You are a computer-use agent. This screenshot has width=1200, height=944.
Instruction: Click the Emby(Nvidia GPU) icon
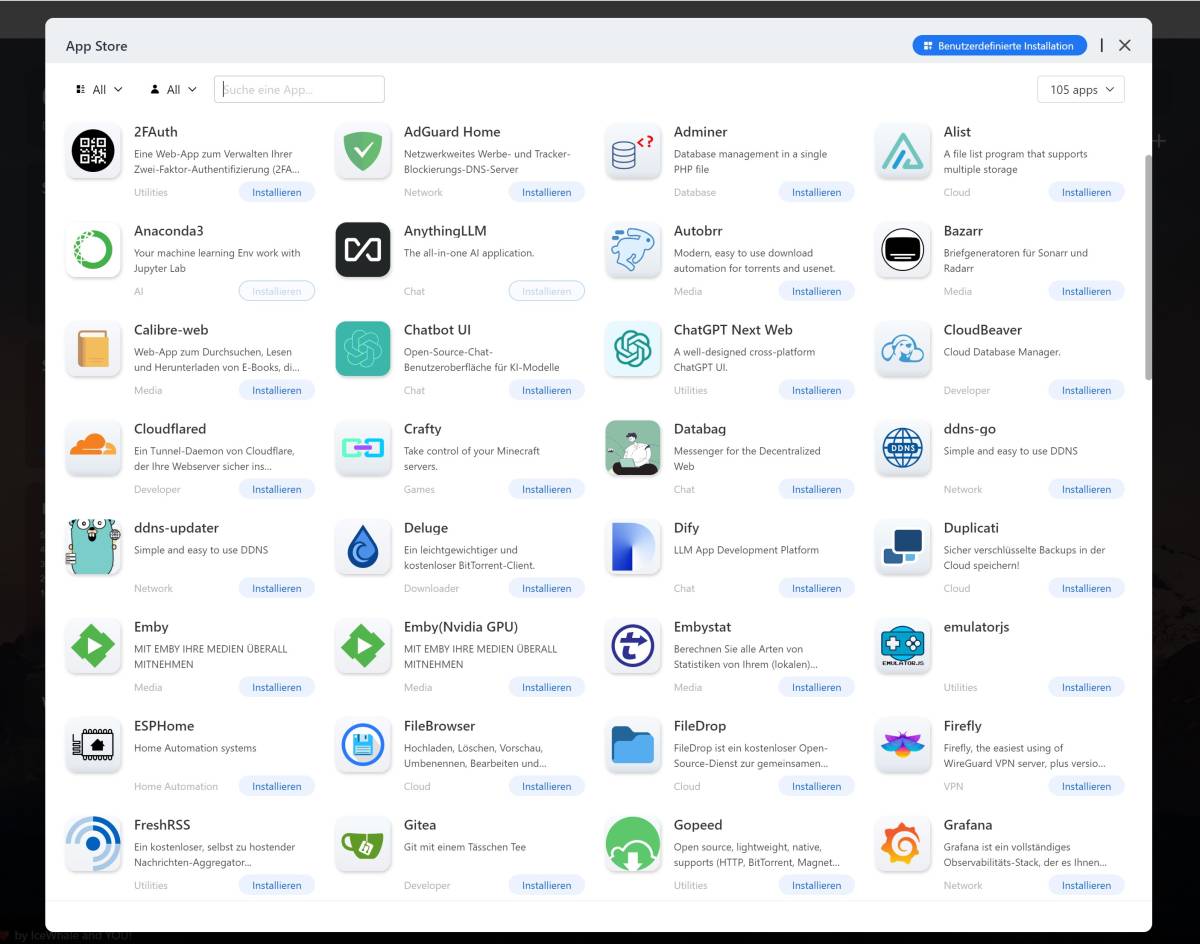click(363, 646)
